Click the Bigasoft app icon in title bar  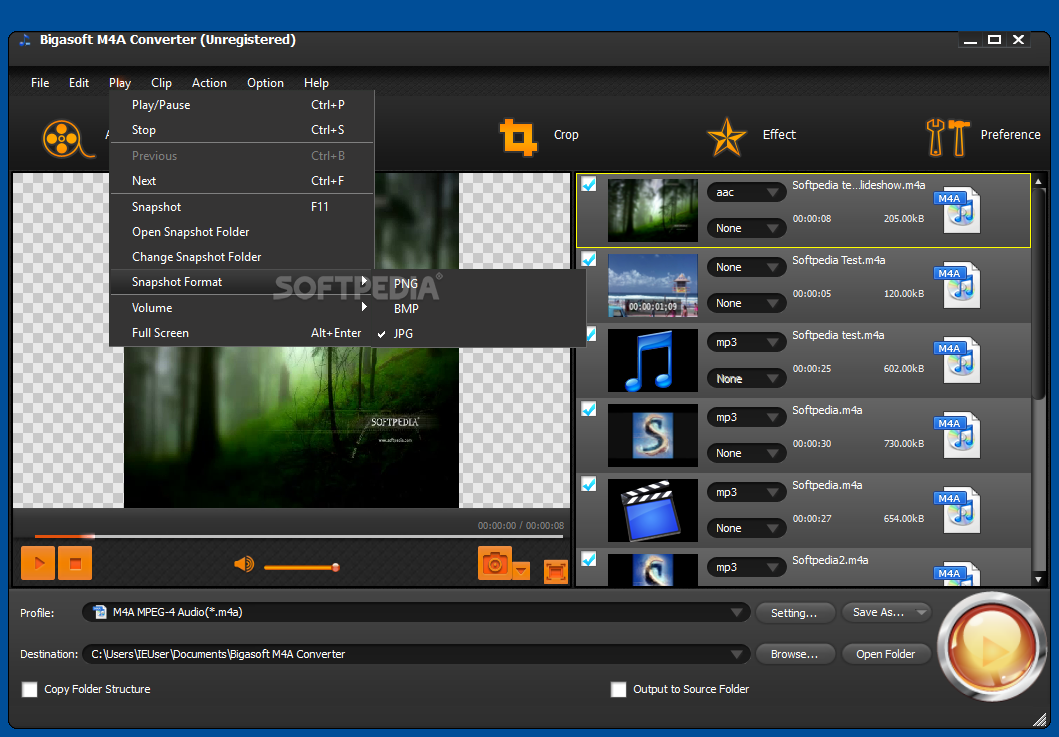(x=25, y=40)
